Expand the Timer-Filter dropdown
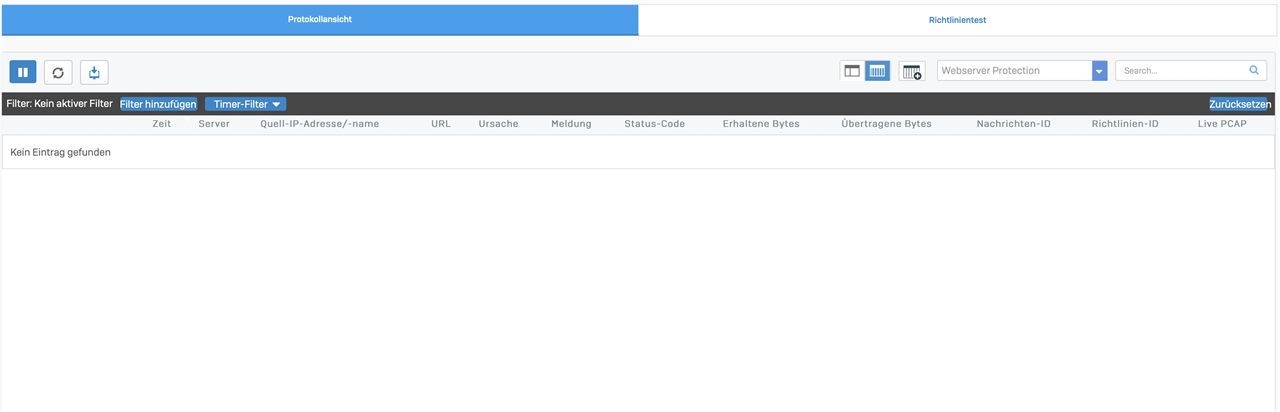 click(245, 104)
